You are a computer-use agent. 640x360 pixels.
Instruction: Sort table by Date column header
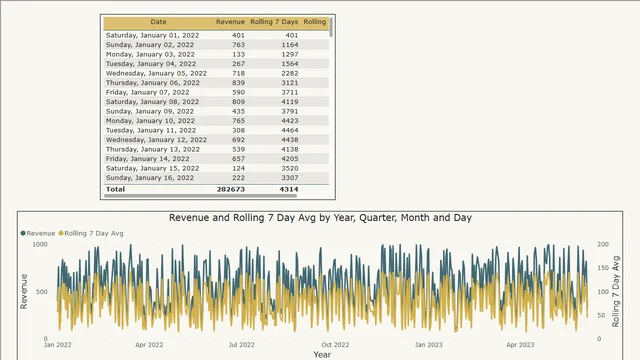[158, 22]
